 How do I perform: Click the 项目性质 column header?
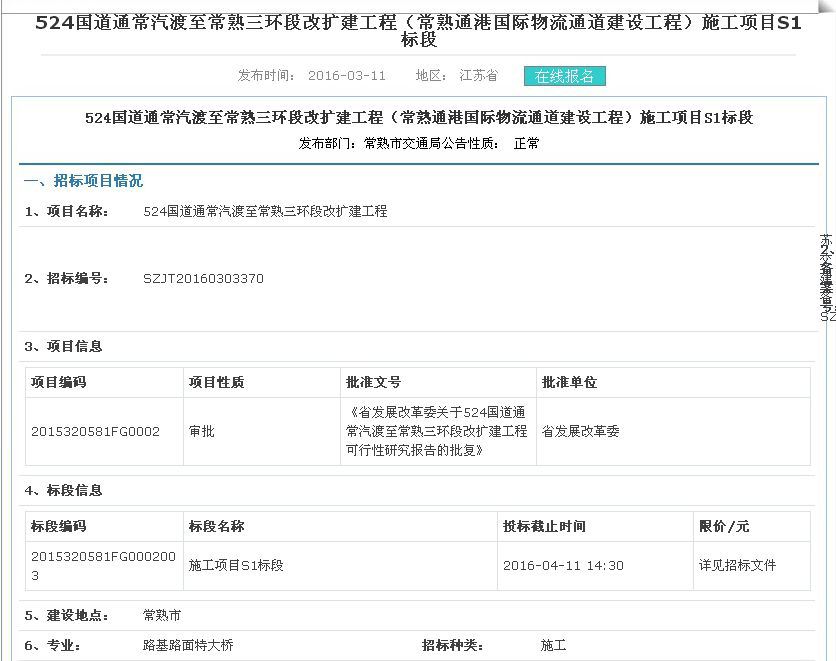(216, 383)
